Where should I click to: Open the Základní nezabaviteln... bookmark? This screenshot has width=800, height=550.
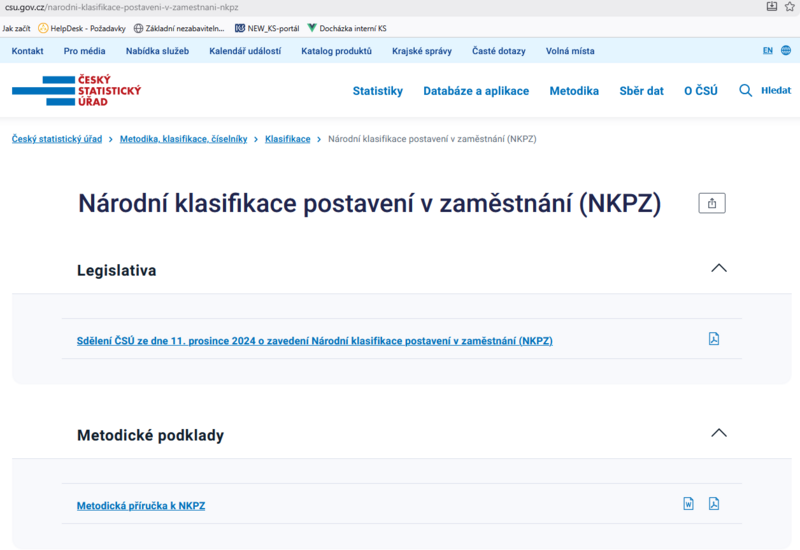tap(179, 29)
